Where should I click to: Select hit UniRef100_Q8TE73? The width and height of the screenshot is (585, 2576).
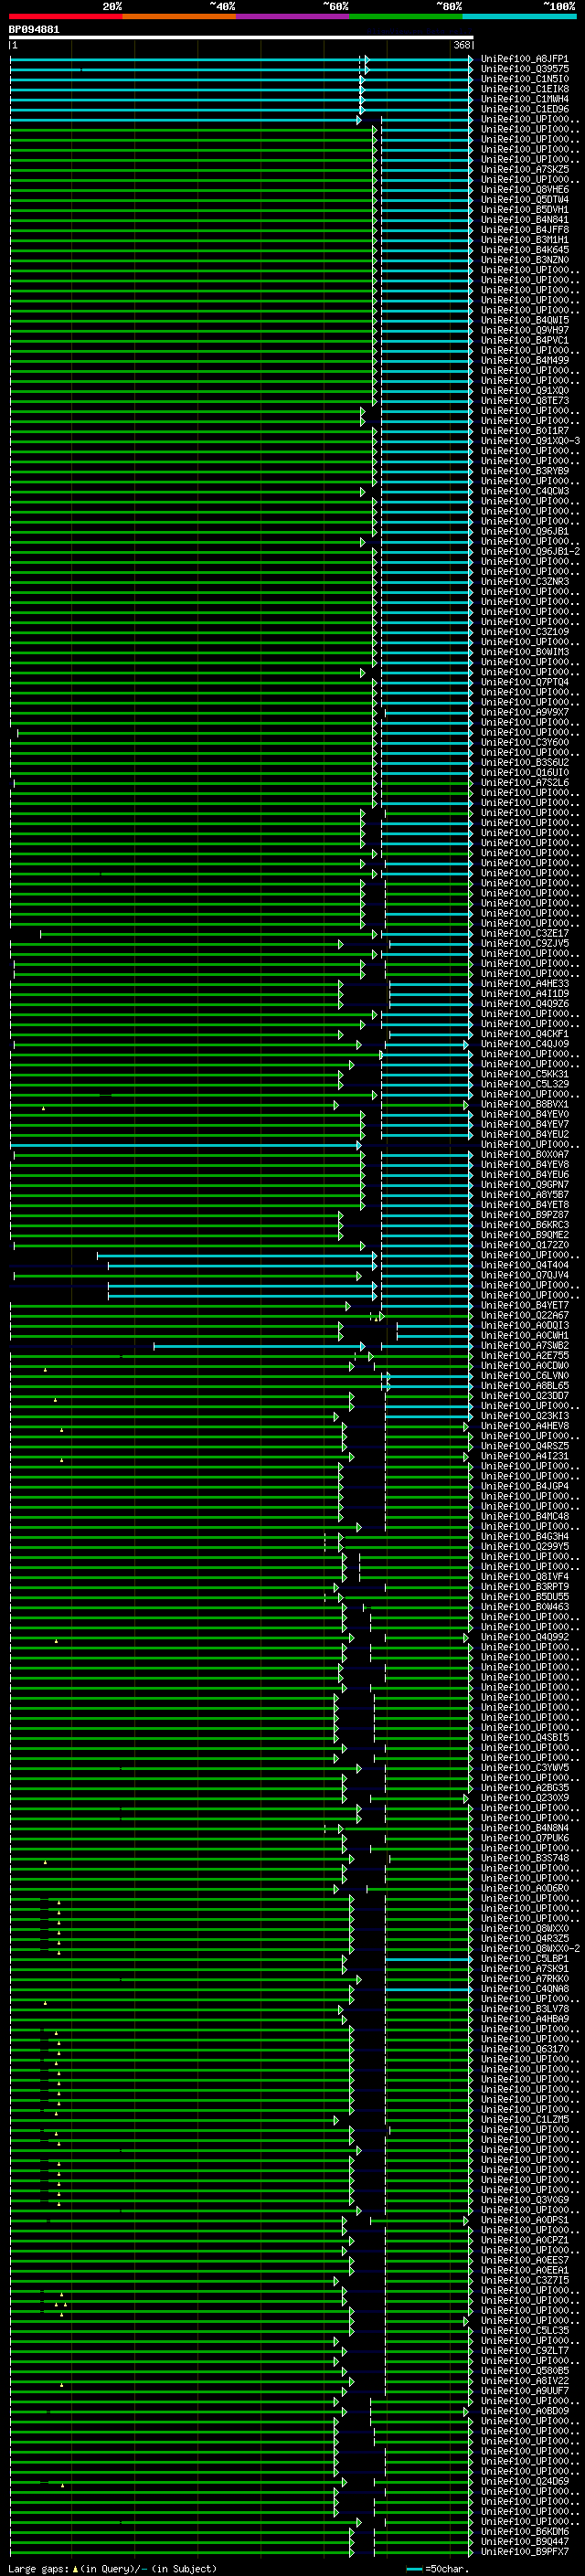[525, 401]
